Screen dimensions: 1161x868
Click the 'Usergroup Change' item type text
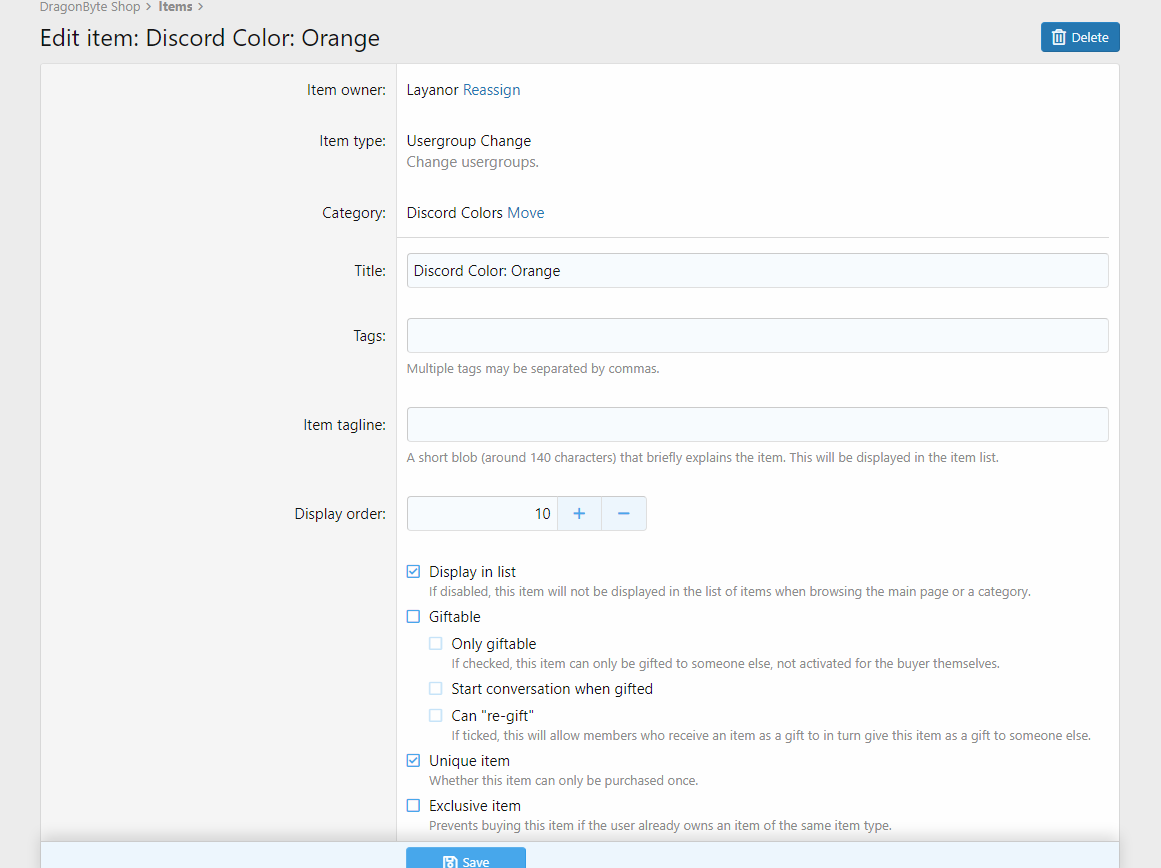tap(469, 141)
